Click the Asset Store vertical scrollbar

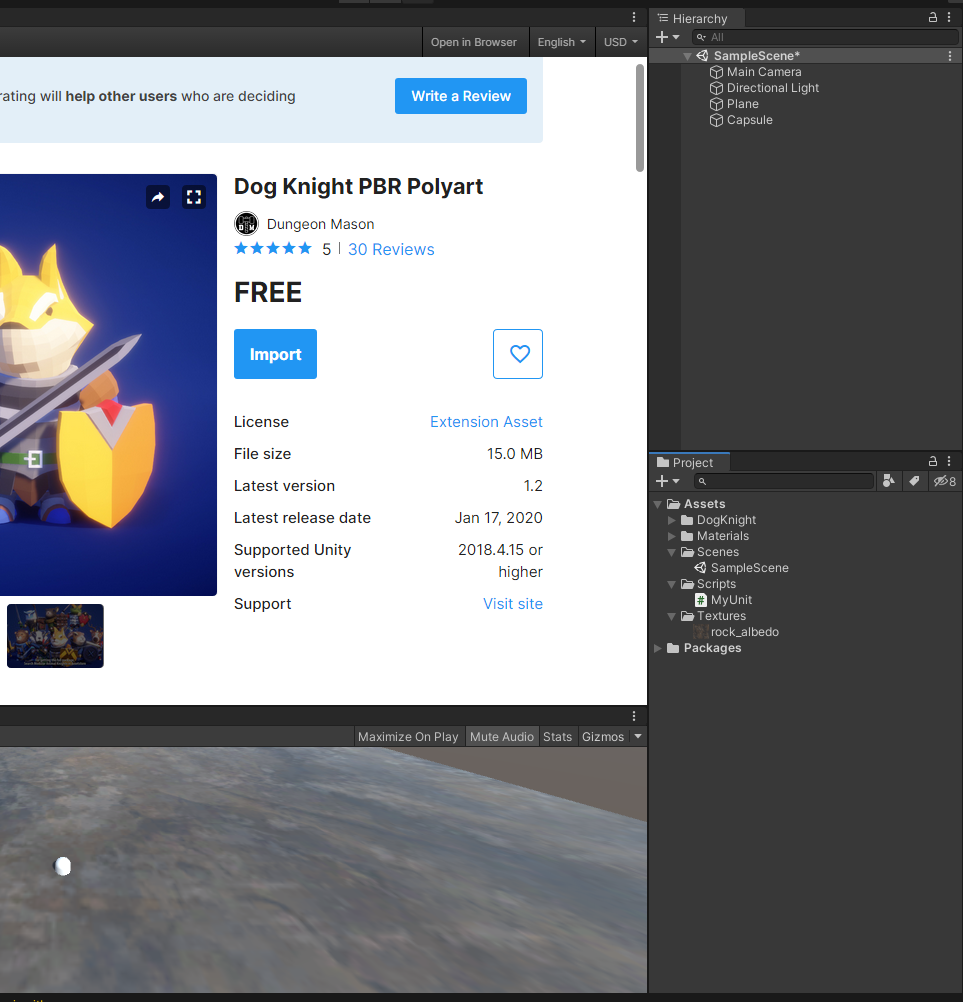point(640,118)
